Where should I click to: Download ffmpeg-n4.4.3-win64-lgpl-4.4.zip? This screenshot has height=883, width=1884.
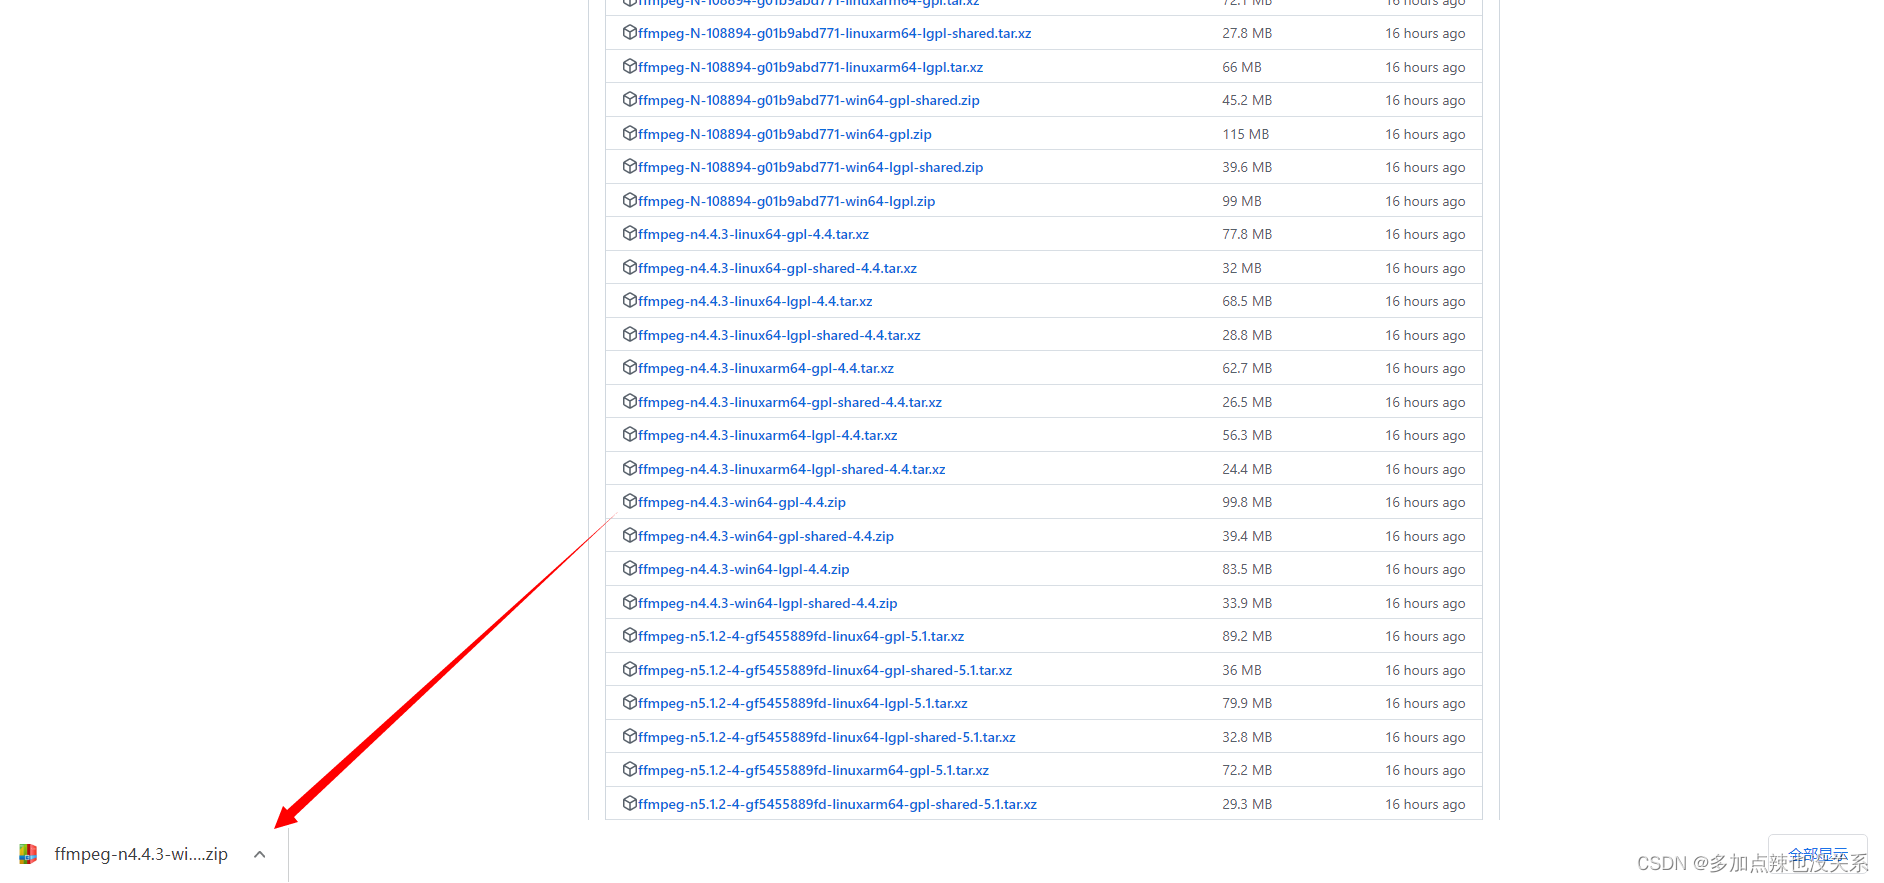tap(744, 569)
